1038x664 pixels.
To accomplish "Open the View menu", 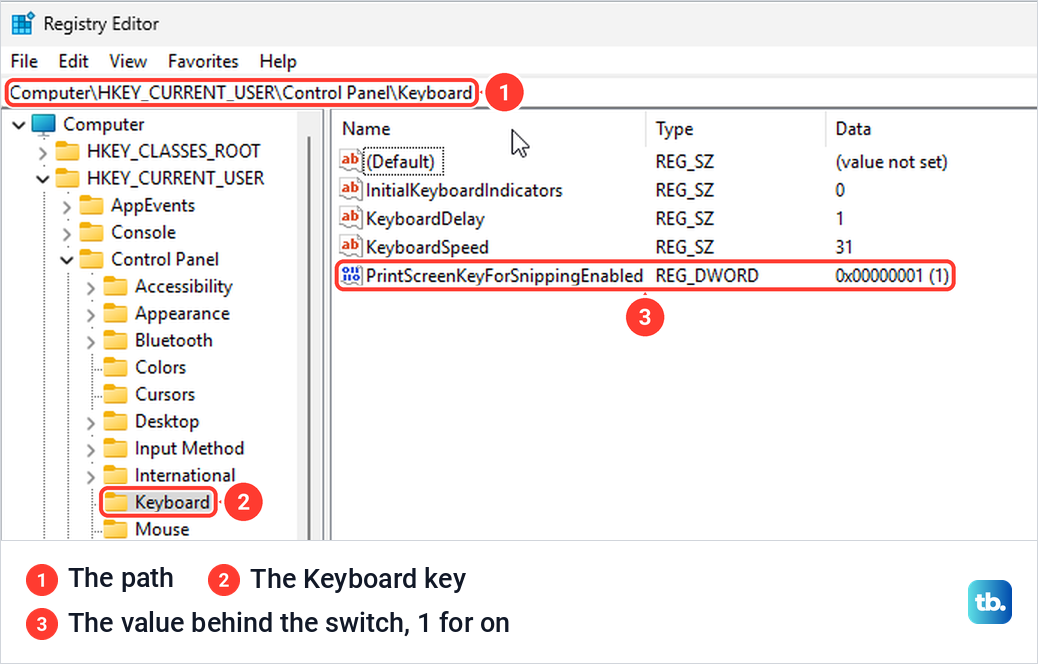I will 128,62.
